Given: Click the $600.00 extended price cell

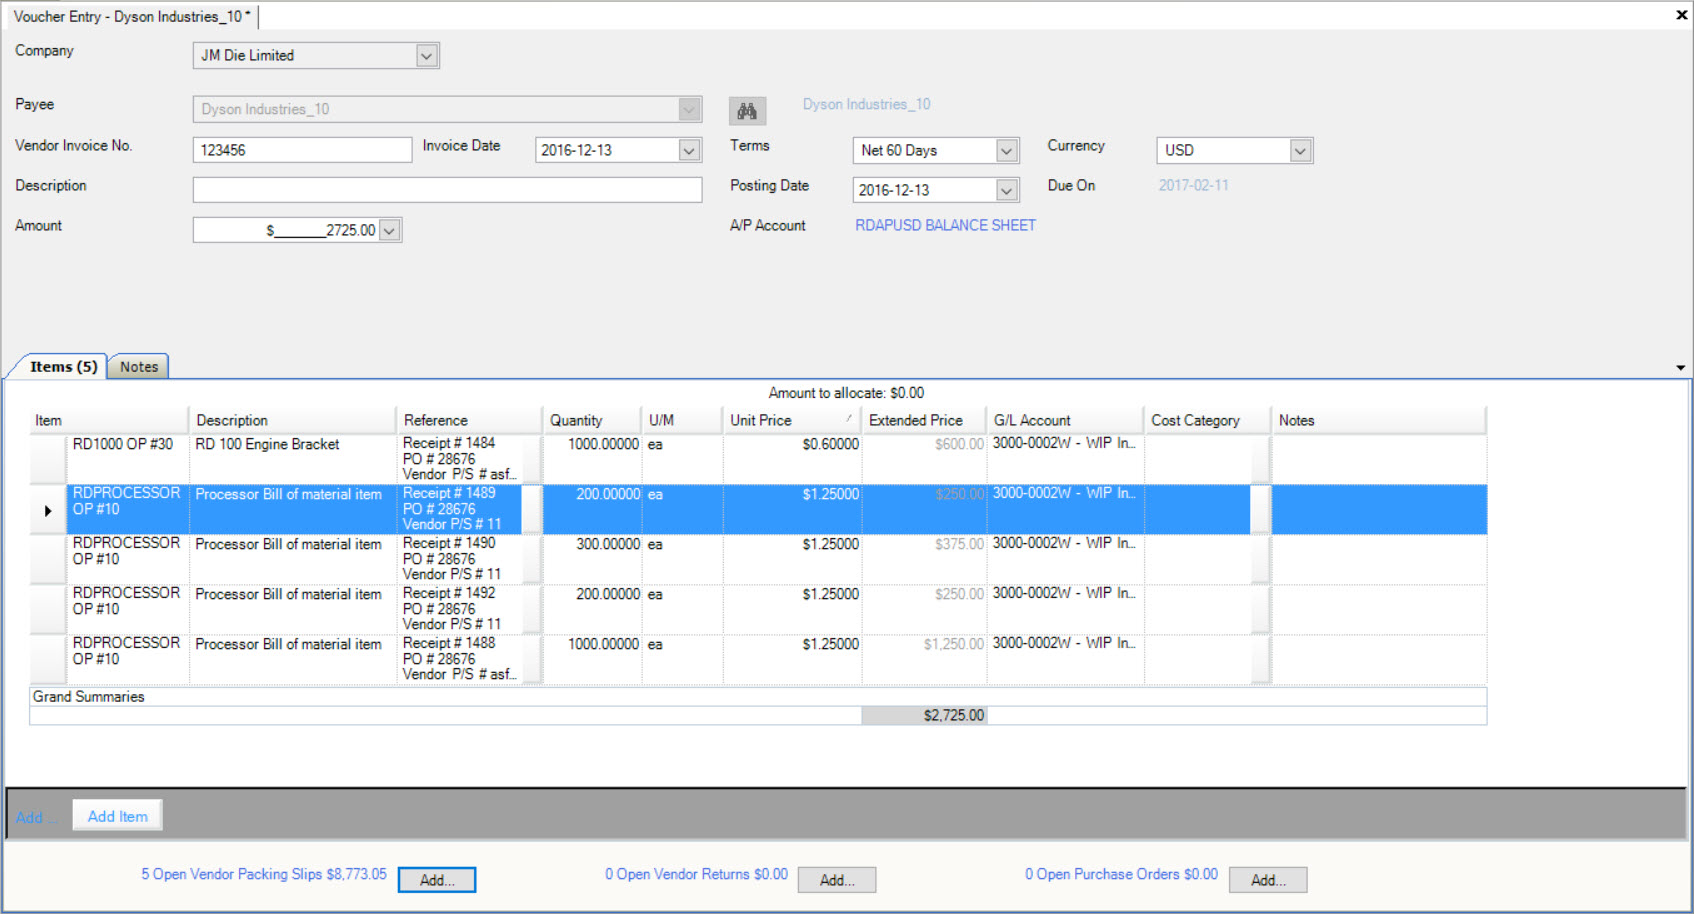Looking at the screenshot, I should tap(924, 459).
